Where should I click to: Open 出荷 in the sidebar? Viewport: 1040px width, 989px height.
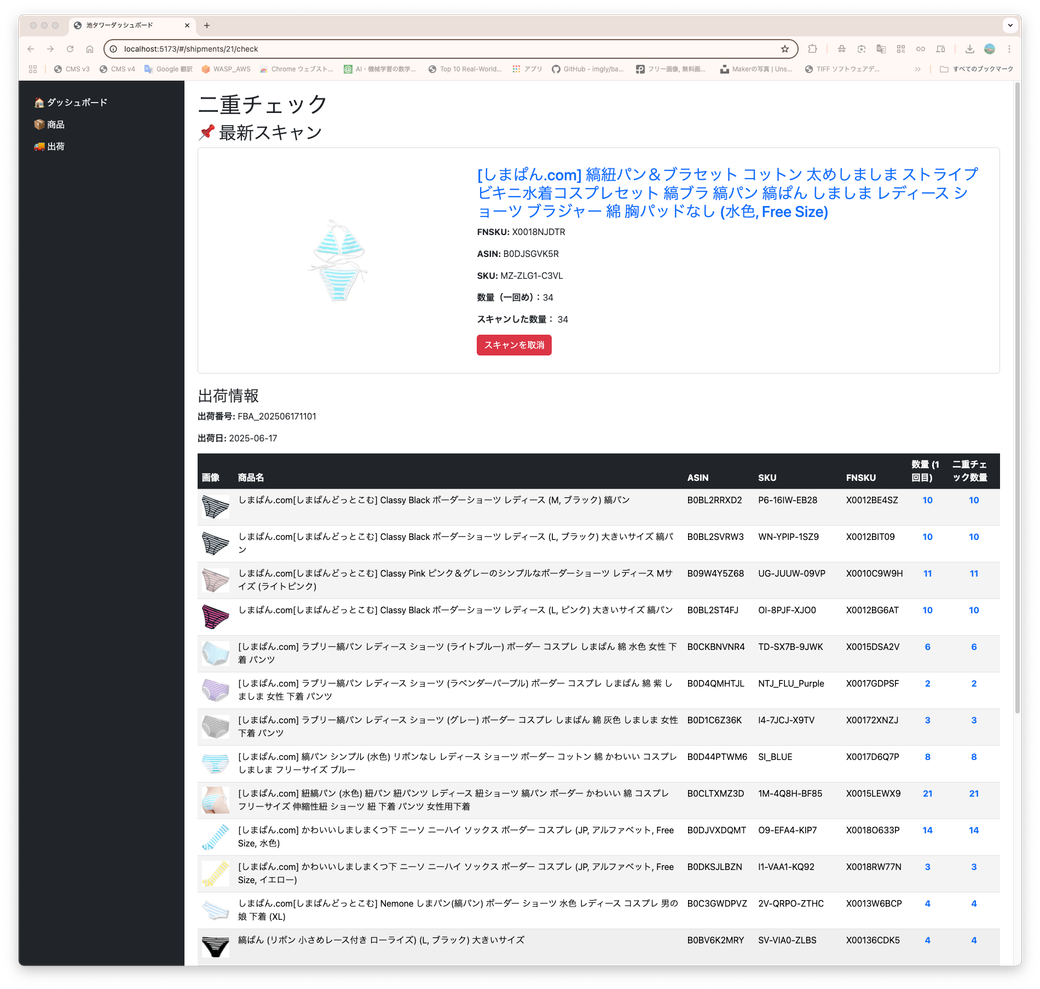(49, 146)
